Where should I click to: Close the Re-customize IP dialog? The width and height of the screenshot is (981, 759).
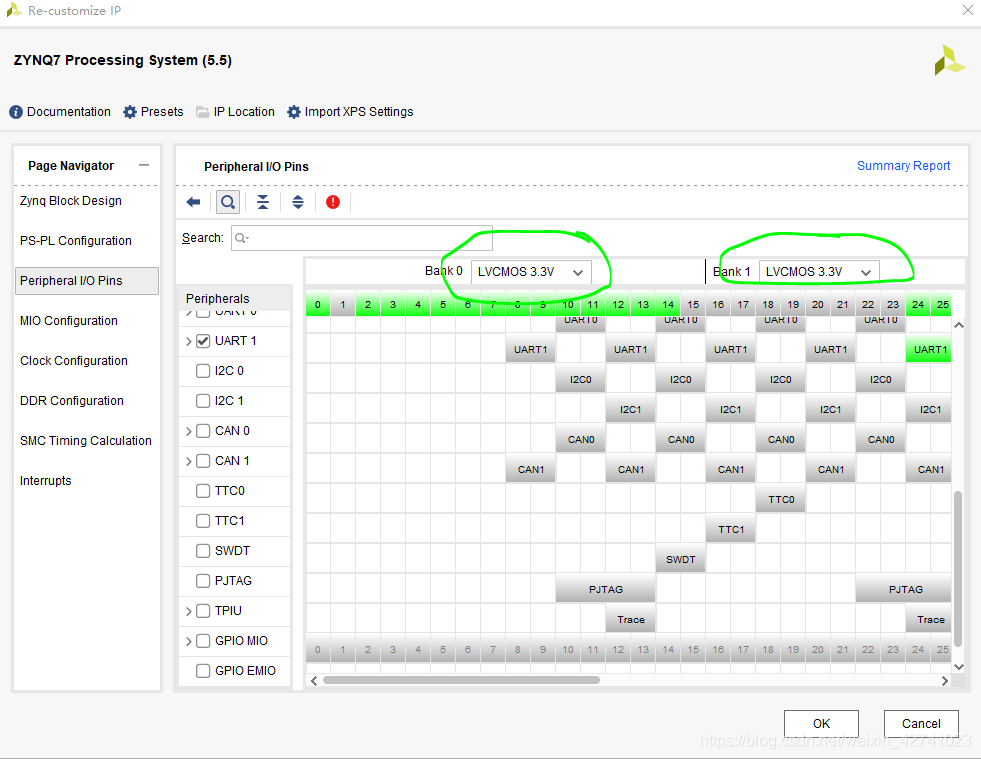point(967,10)
